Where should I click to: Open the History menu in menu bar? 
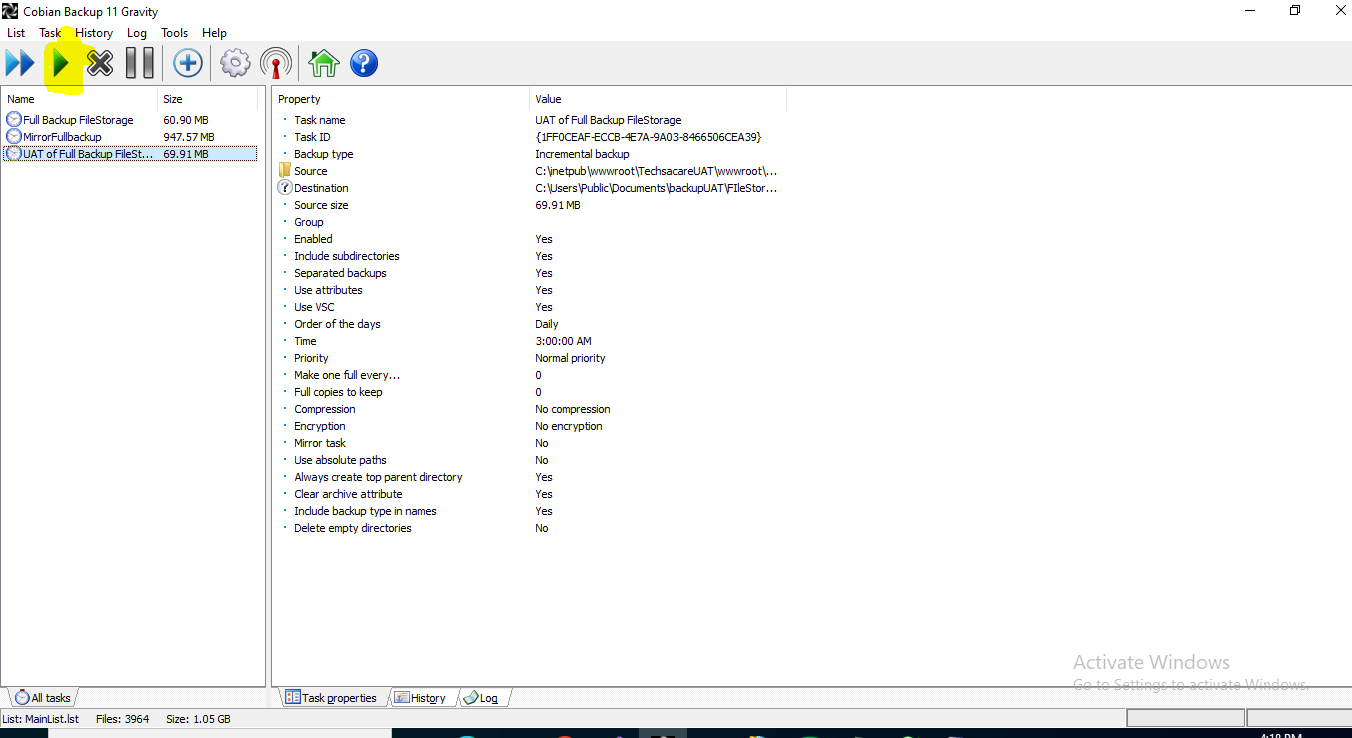pyautogui.click(x=94, y=33)
